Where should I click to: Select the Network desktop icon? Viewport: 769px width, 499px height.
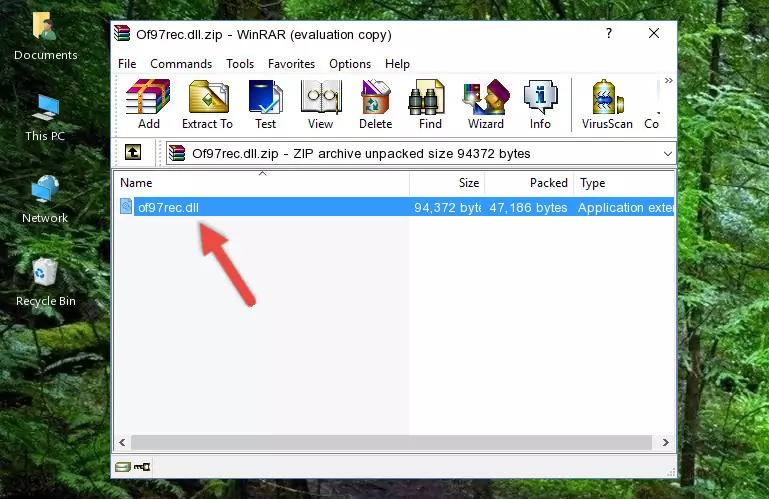click(45, 200)
